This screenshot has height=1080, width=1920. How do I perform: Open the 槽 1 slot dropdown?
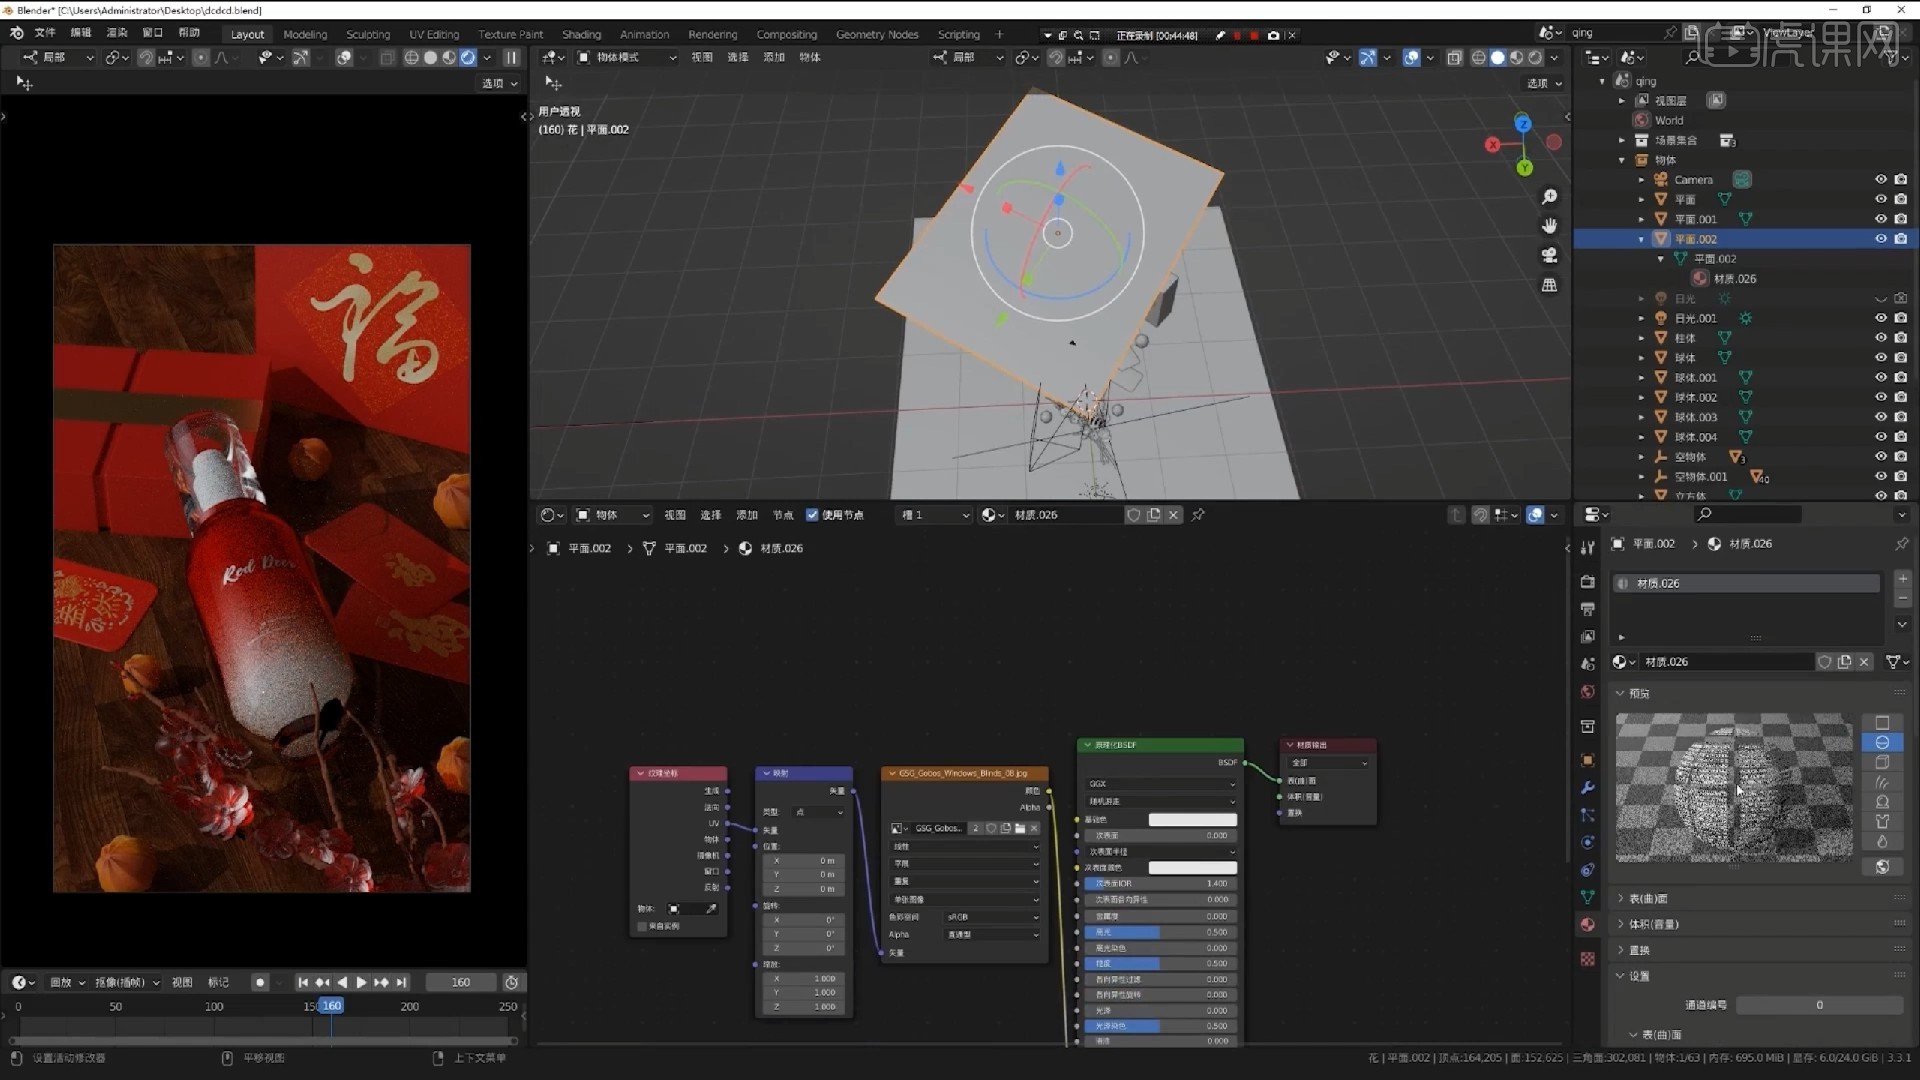click(934, 515)
